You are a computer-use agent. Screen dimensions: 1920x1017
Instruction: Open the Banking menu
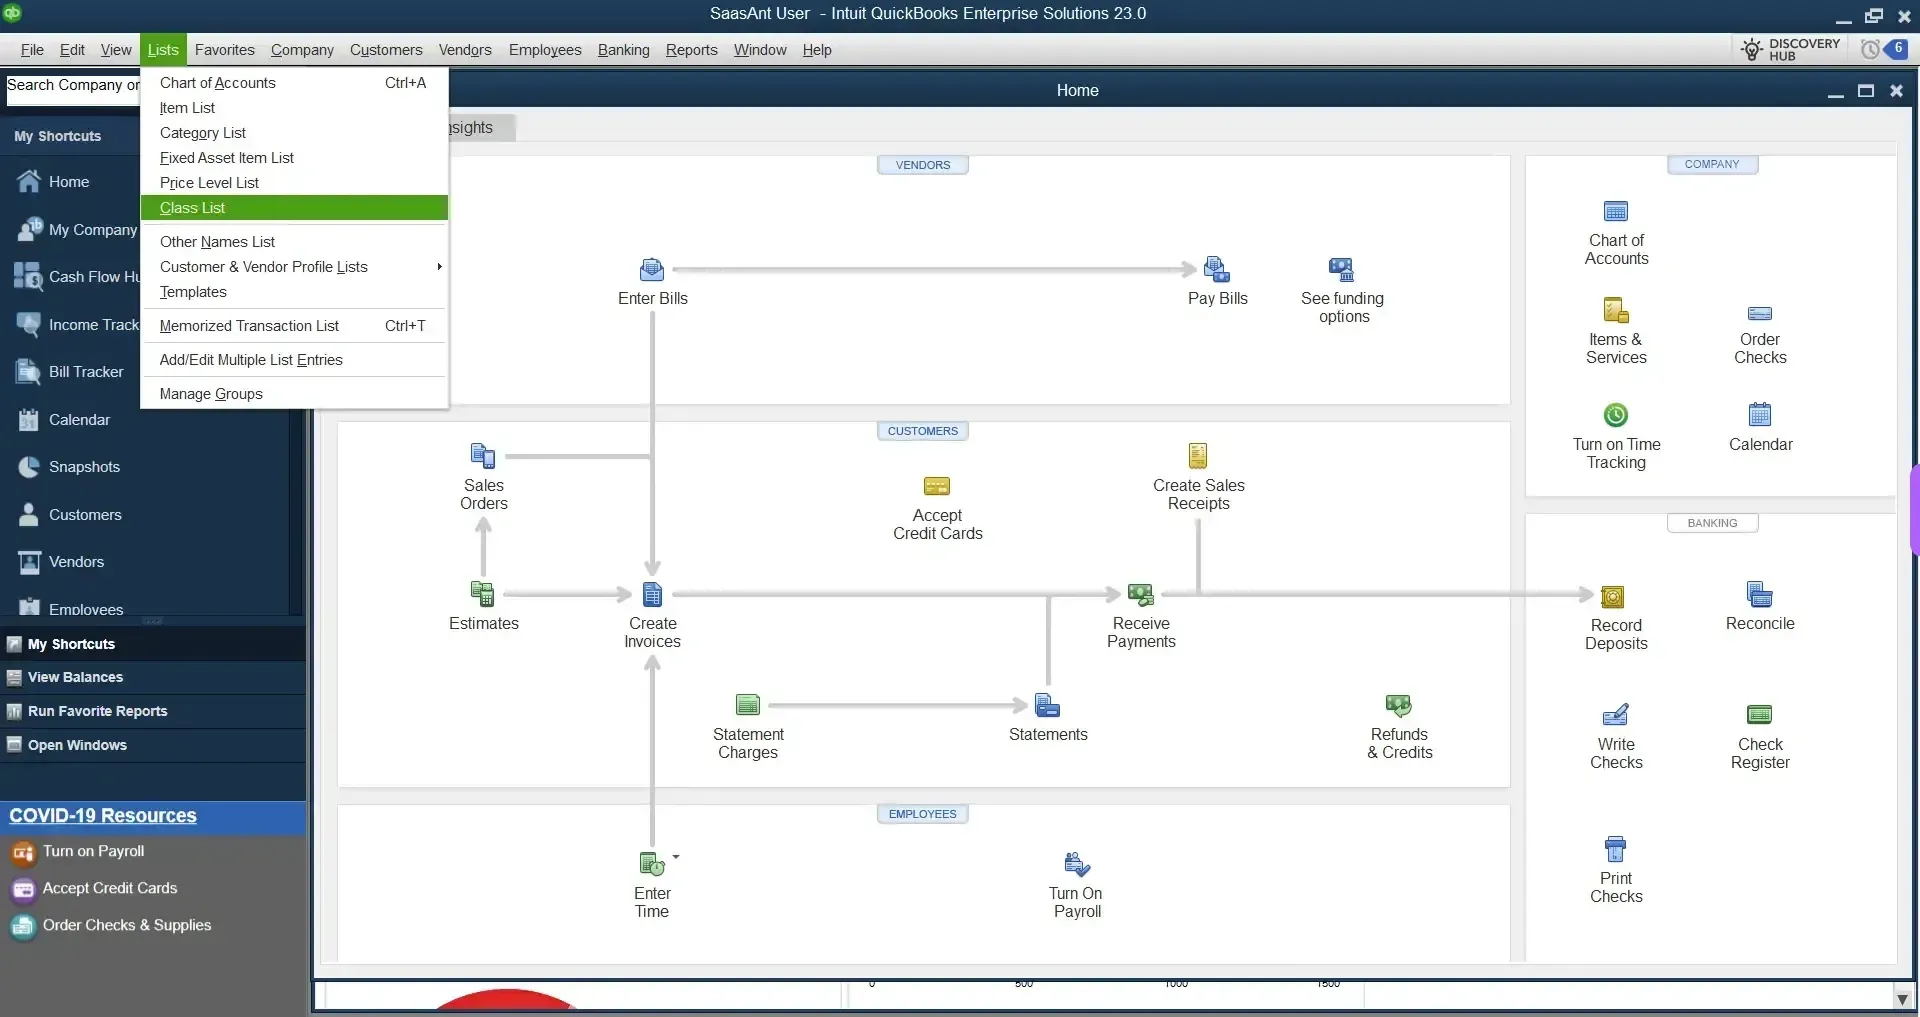click(x=623, y=50)
